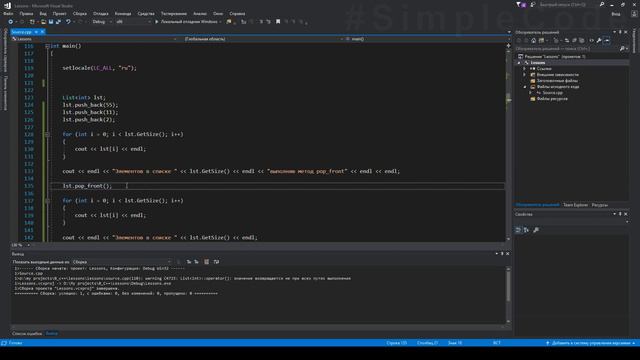The image size is (640, 360).
Task: Open the x86 platform dropdown
Action: click(x=133, y=22)
